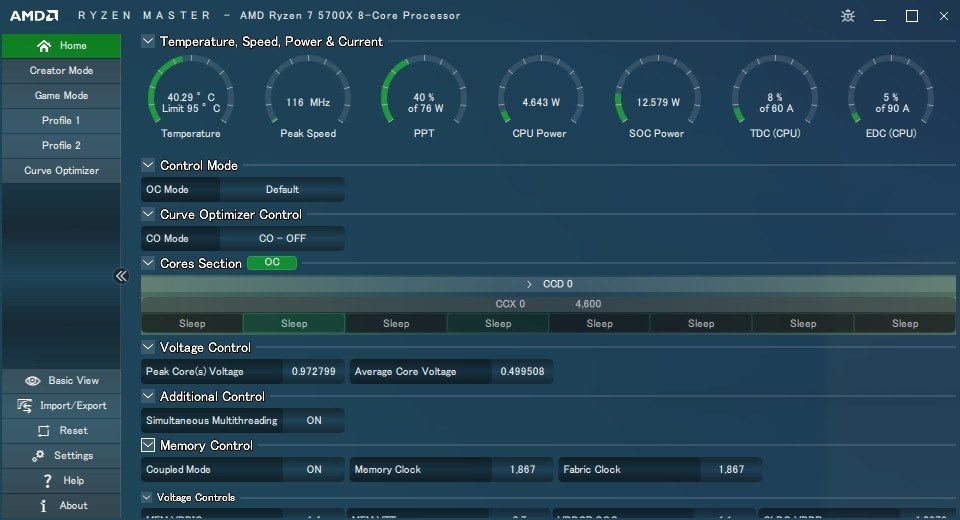
Task: Click the Help label
Action: (73, 481)
